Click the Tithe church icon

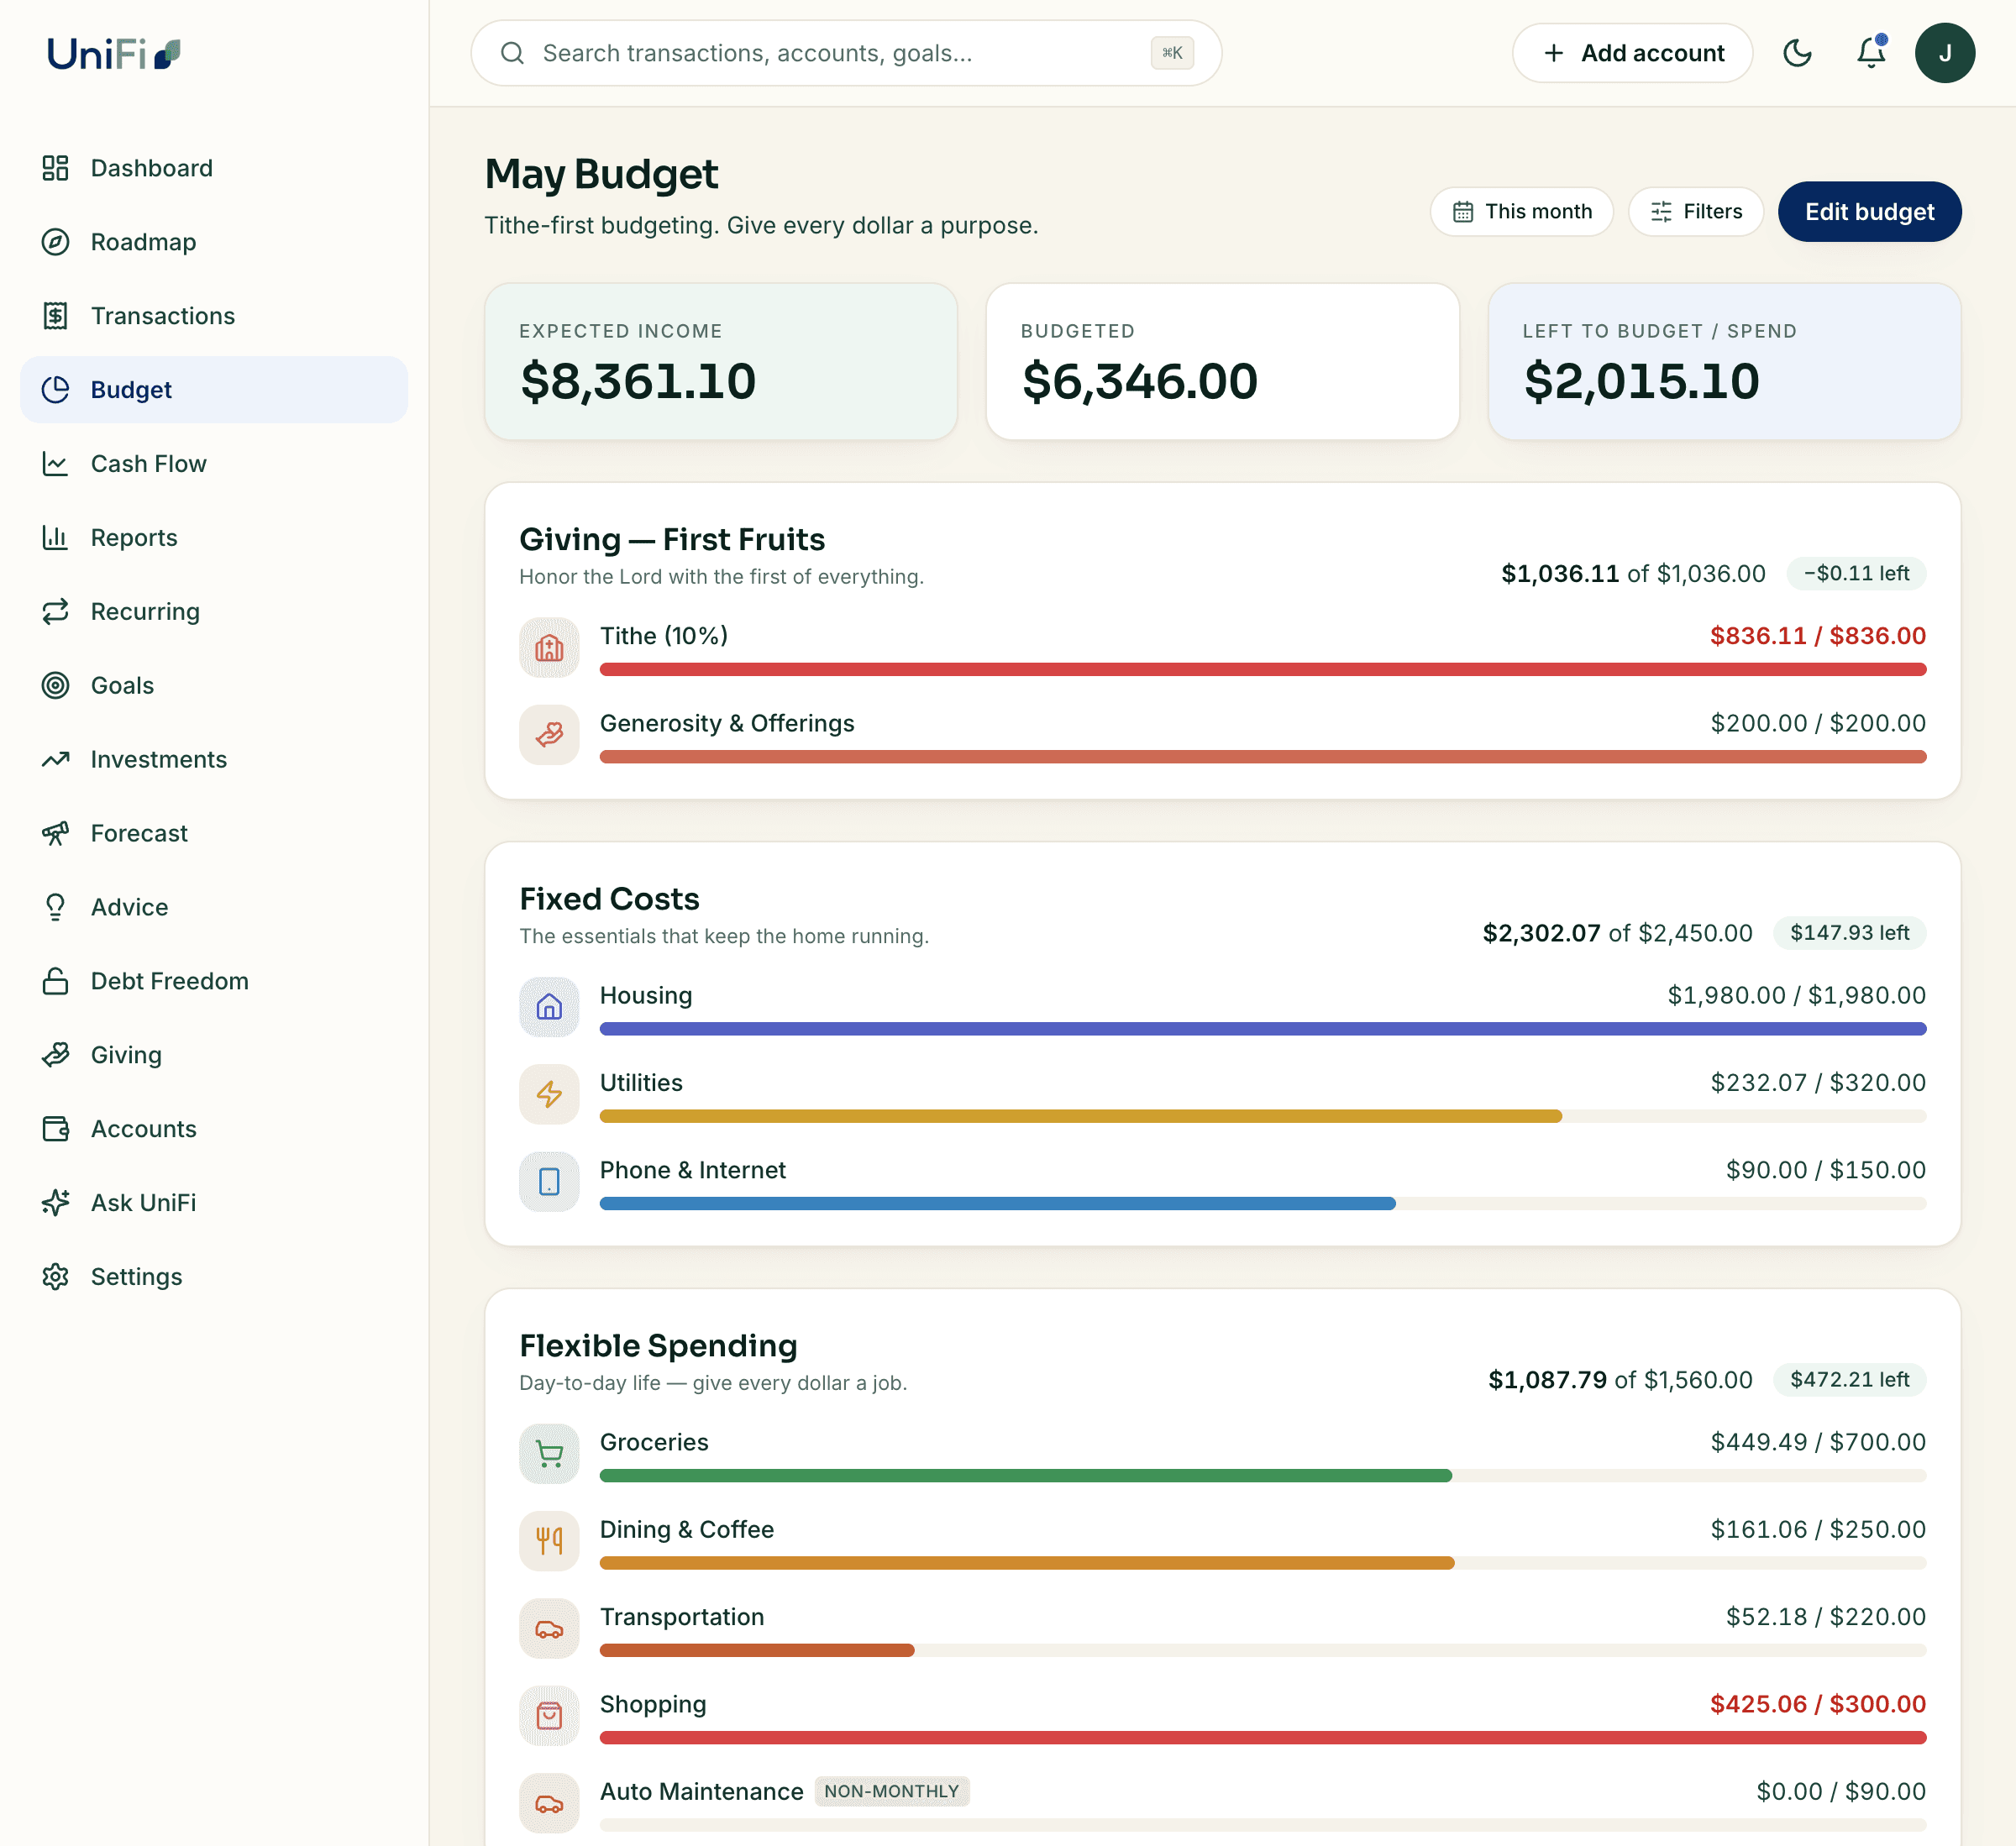pyautogui.click(x=549, y=648)
